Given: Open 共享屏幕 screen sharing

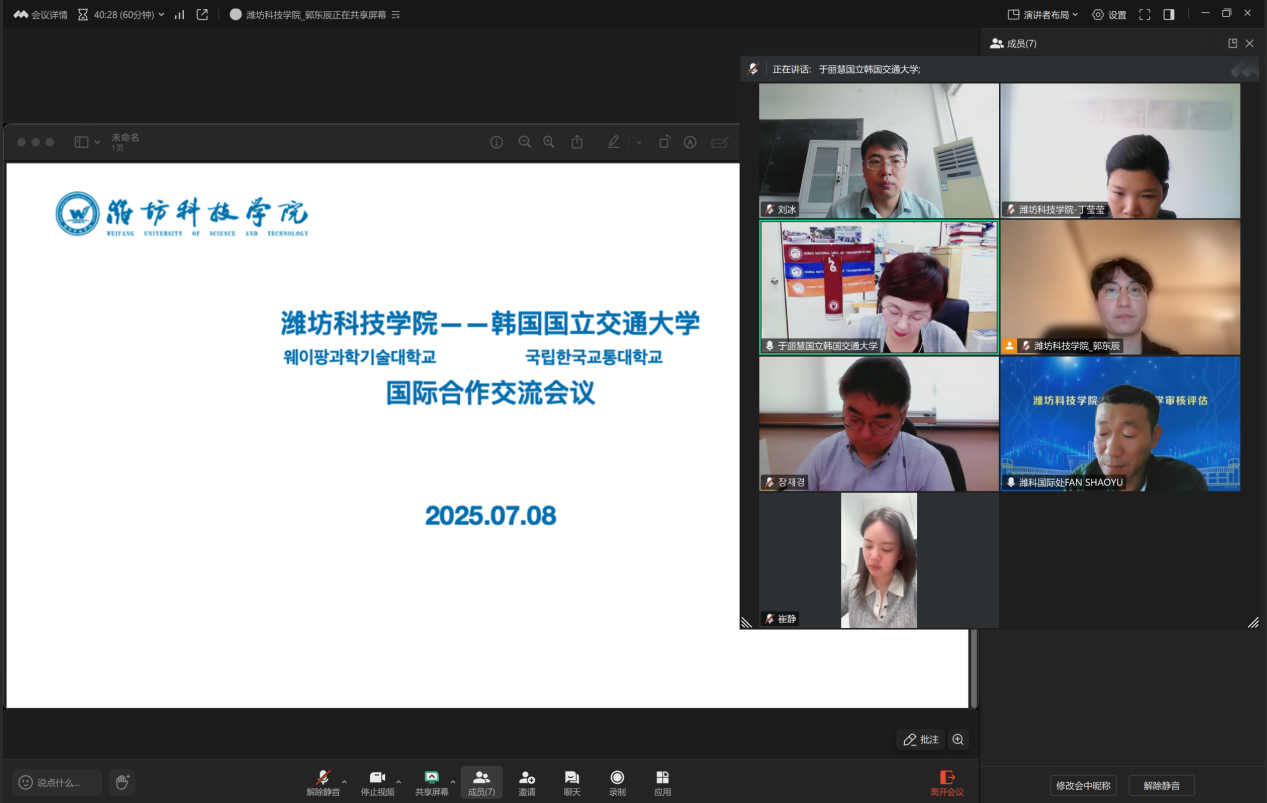Looking at the screenshot, I should [431, 782].
